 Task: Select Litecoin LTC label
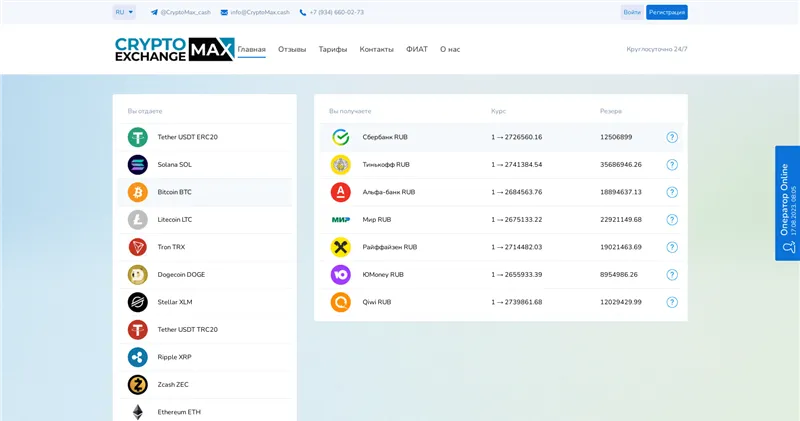[x=174, y=220]
